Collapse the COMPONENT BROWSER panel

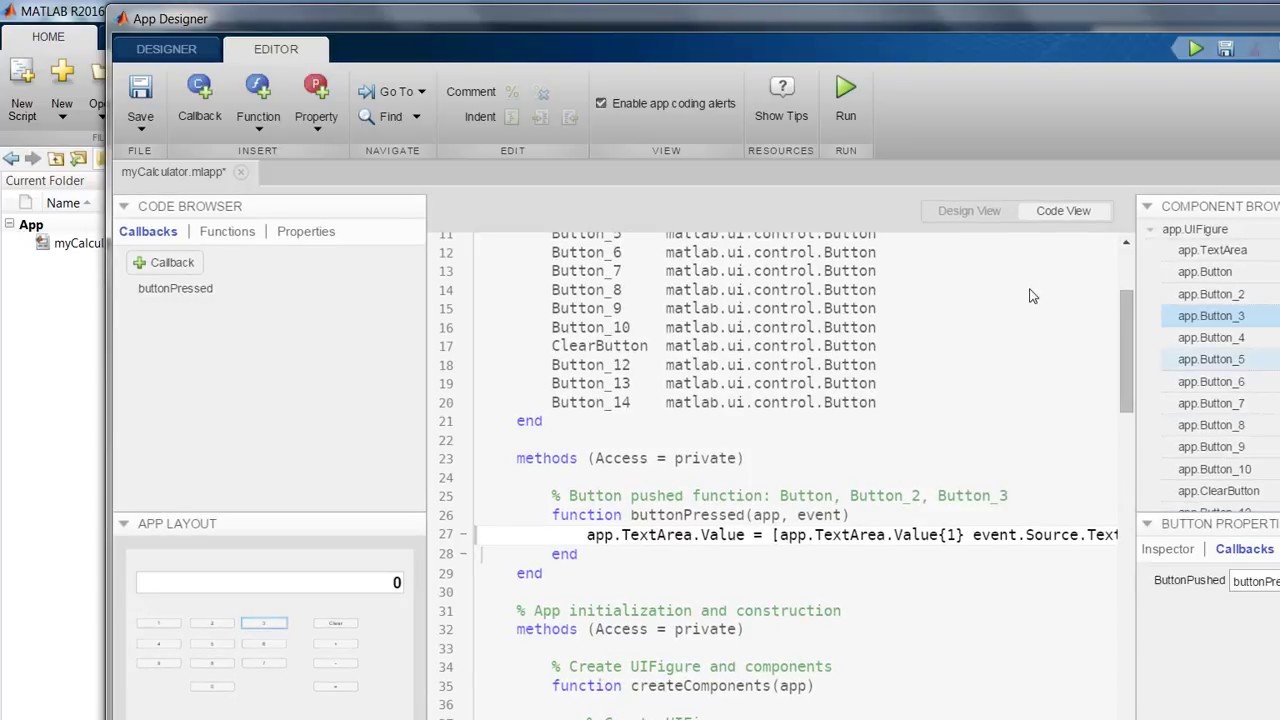[x=1147, y=206]
